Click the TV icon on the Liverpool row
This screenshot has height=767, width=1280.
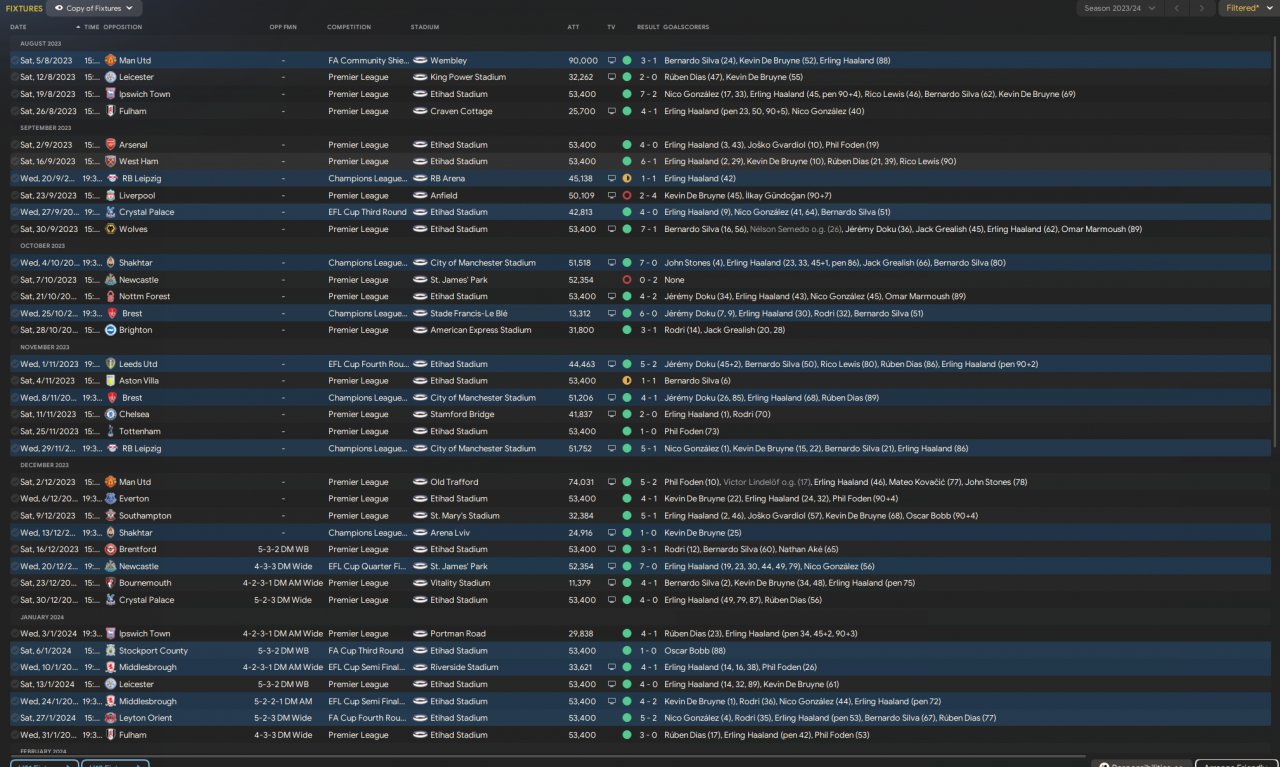612,195
